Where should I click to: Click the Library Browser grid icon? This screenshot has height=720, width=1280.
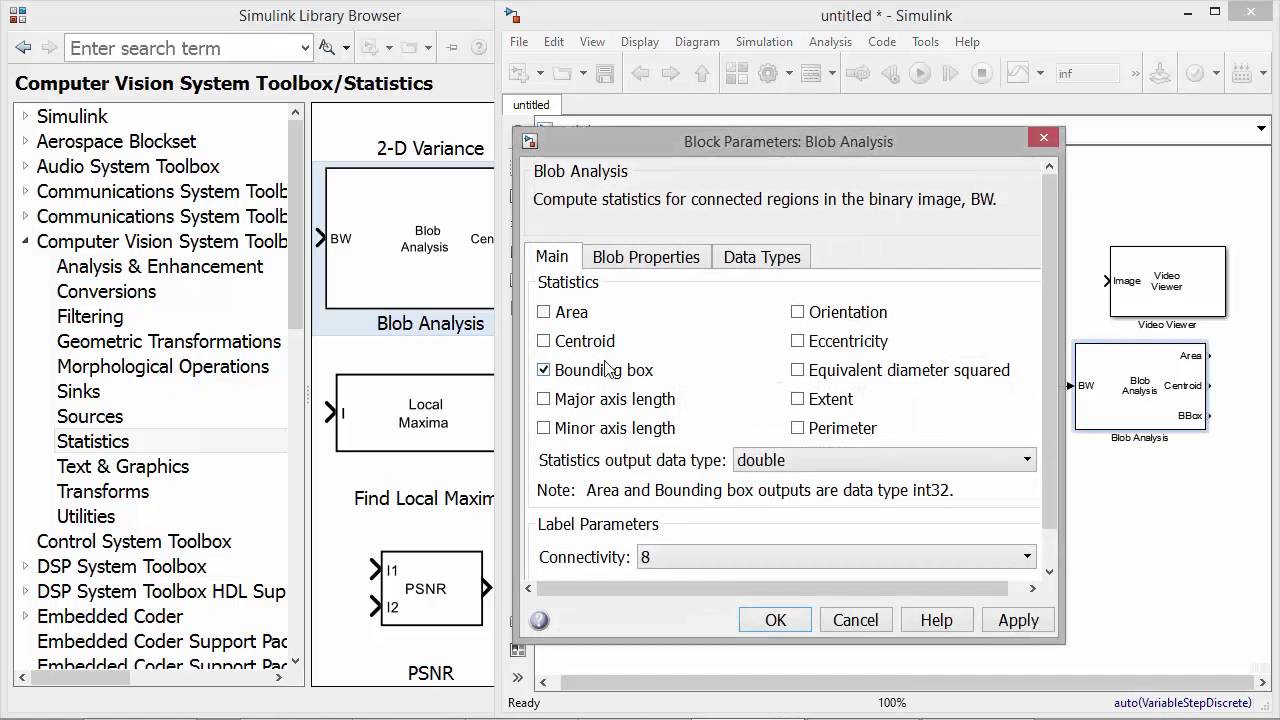(x=737, y=73)
